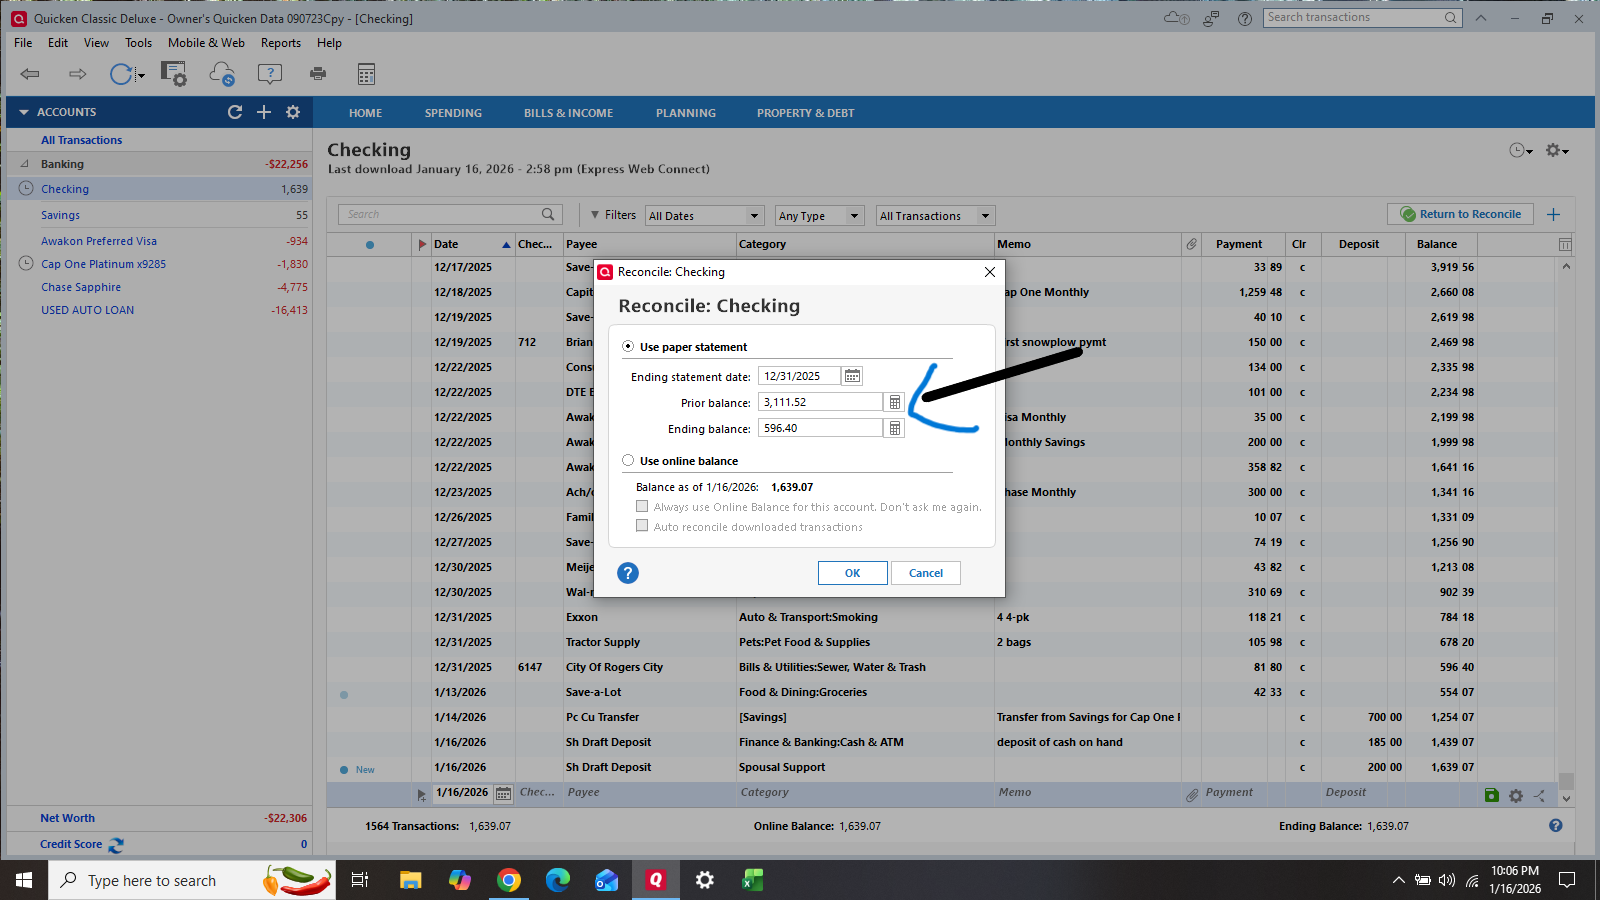Open File Explorer from the taskbar
1600x900 pixels.
click(x=411, y=880)
